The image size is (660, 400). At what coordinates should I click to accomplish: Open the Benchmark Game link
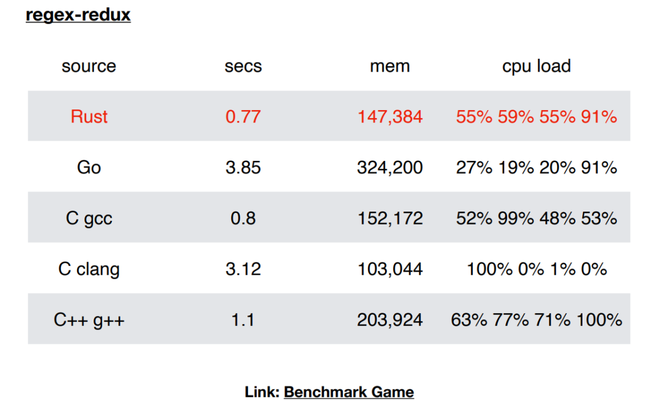pyautogui.click(x=349, y=392)
